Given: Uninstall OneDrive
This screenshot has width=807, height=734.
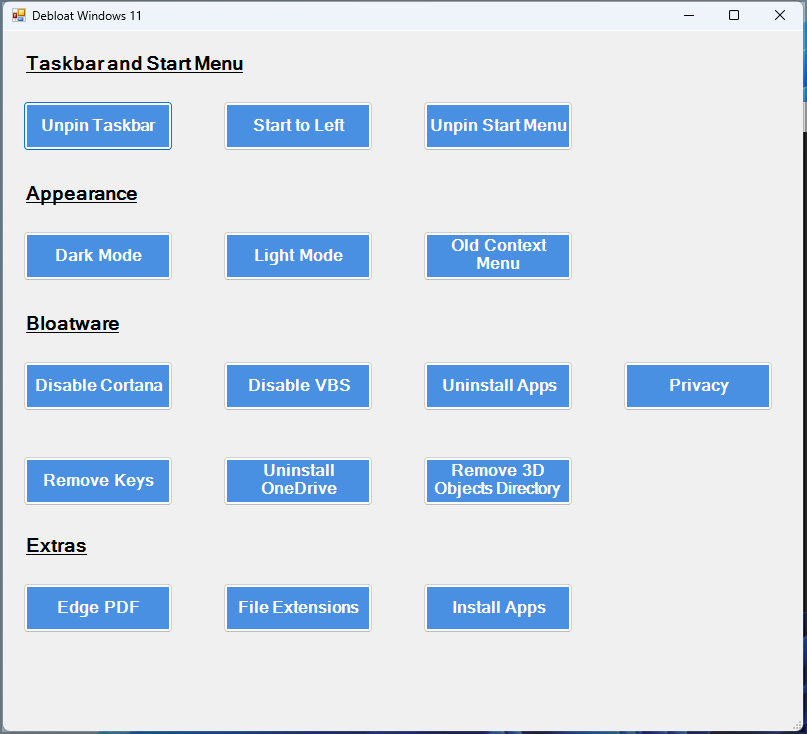Looking at the screenshot, I should click(297, 481).
